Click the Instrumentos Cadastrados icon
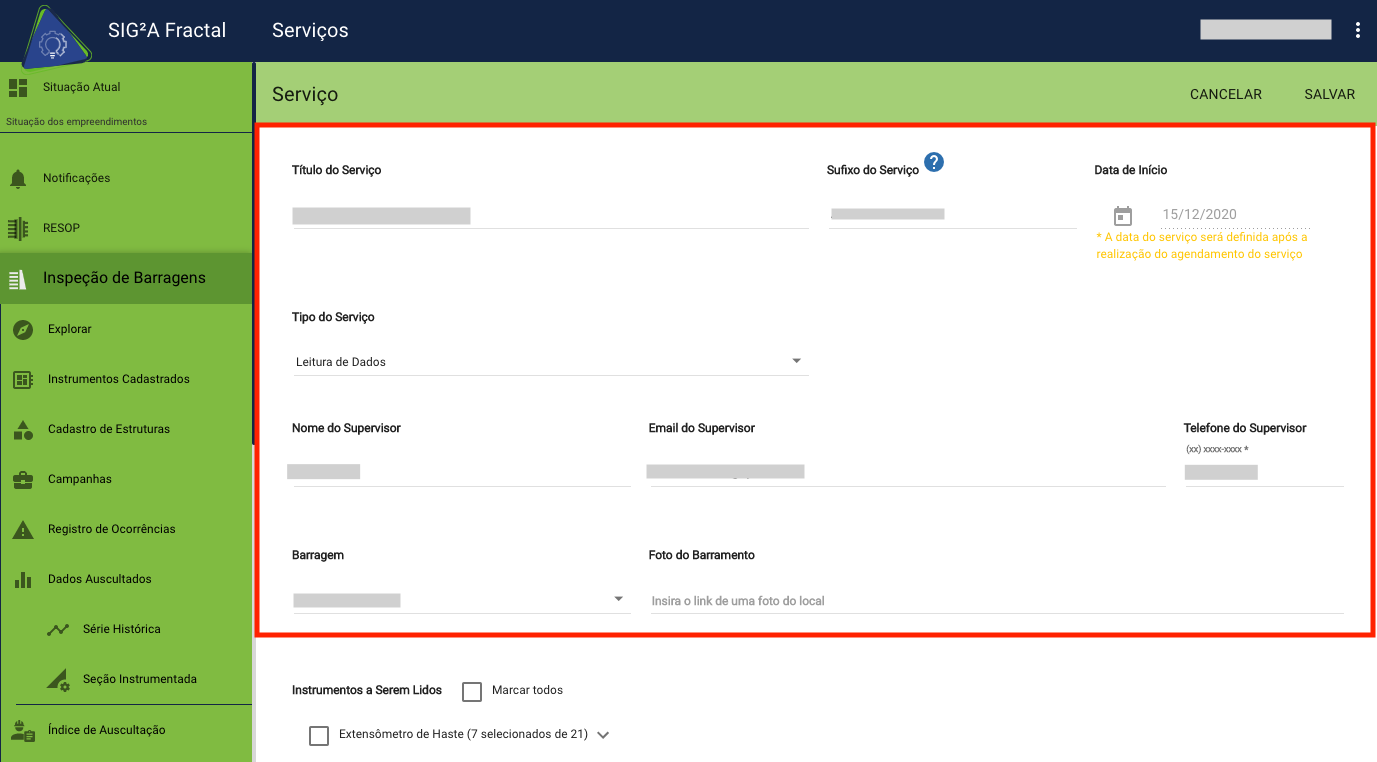 coord(23,379)
